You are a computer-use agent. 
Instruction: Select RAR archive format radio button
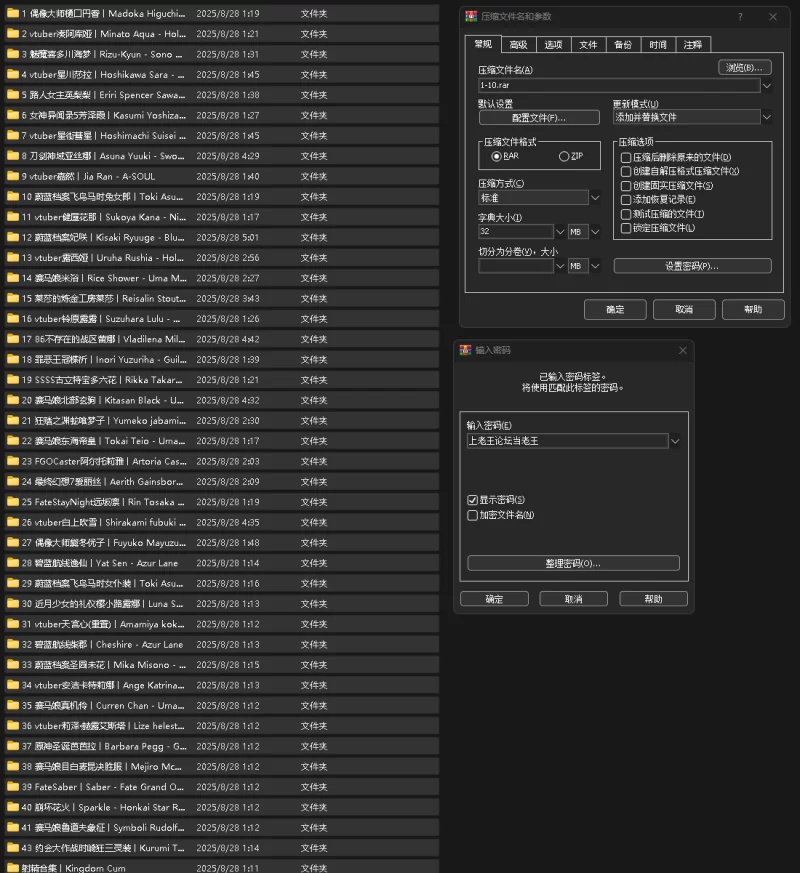[497, 156]
